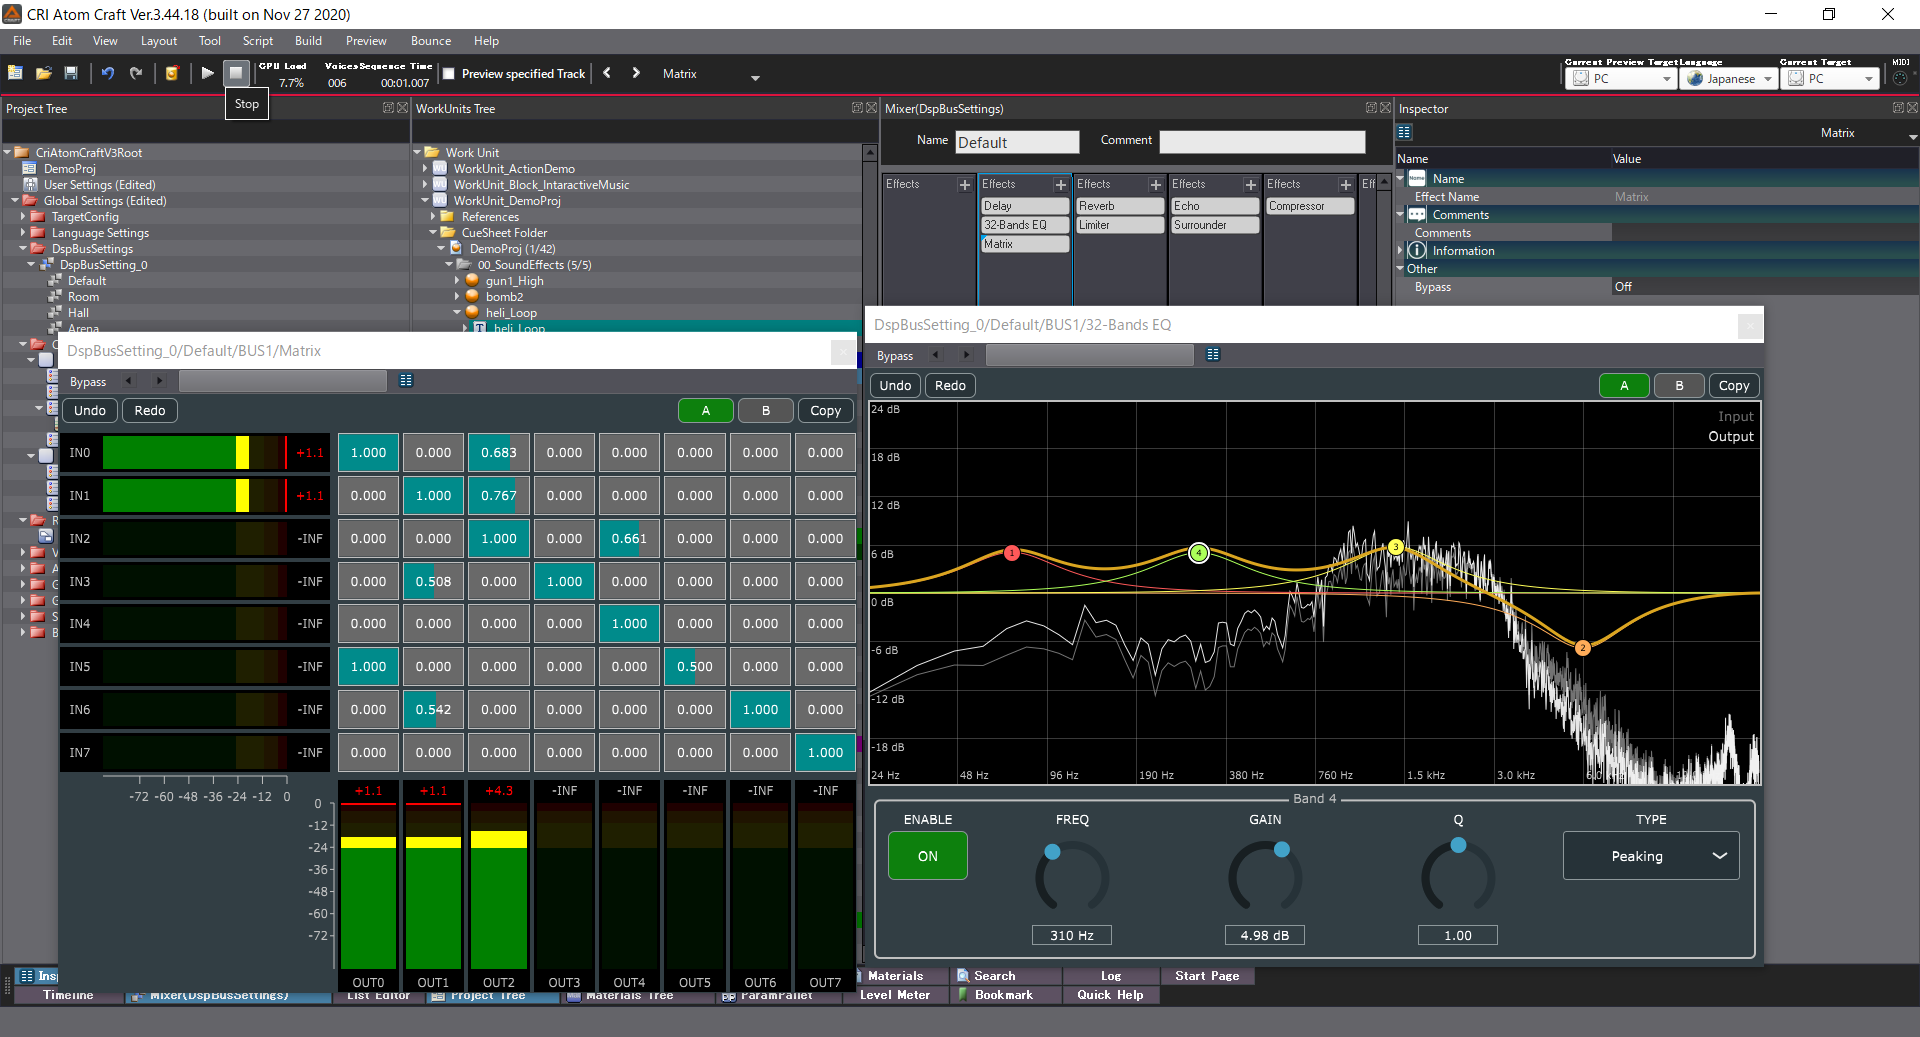Click the MIDI device icon near Current Target
Screen dimensions: 1920x1037
tap(1902, 76)
